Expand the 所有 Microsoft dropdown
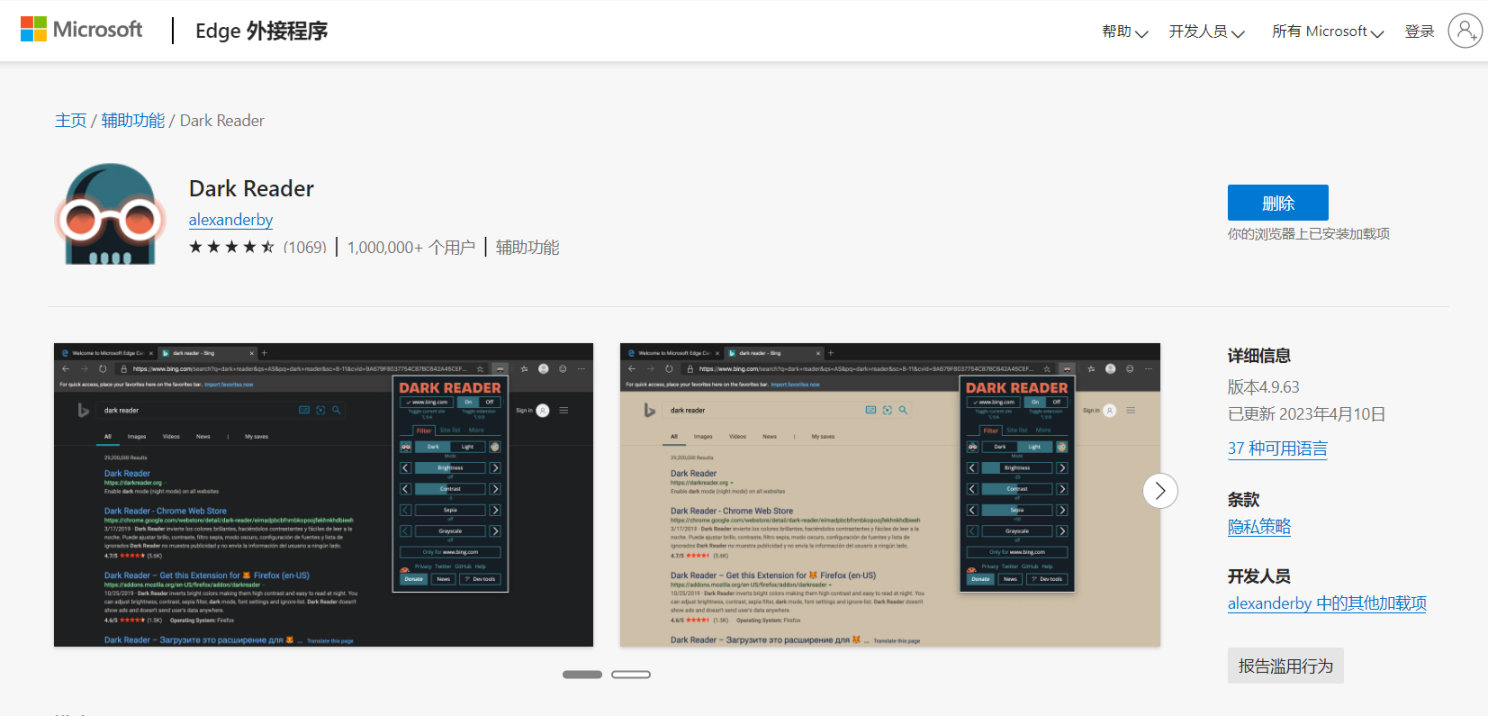 pyautogui.click(x=1327, y=32)
